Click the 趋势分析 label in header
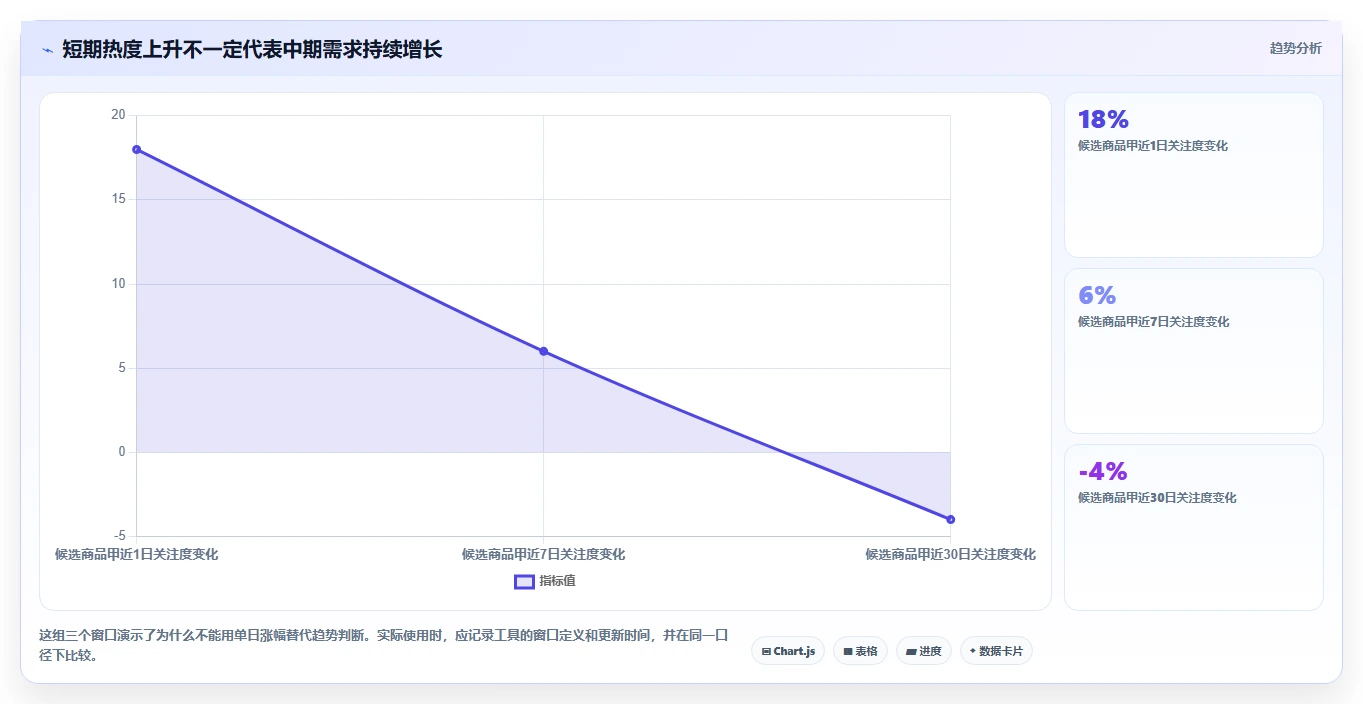 pos(1295,48)
